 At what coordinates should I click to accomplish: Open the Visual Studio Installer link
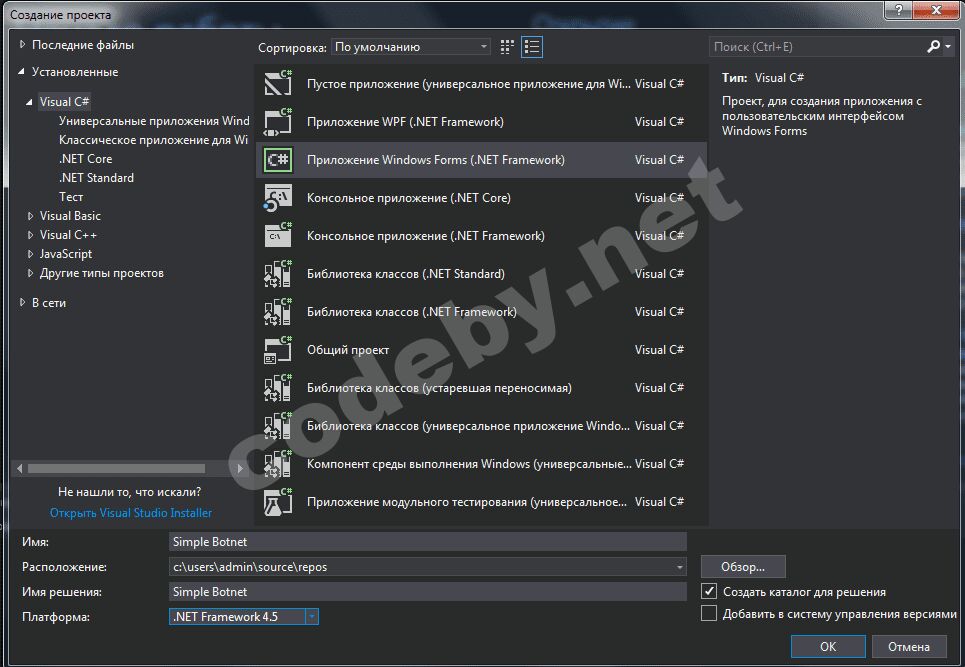click(130, 513)
